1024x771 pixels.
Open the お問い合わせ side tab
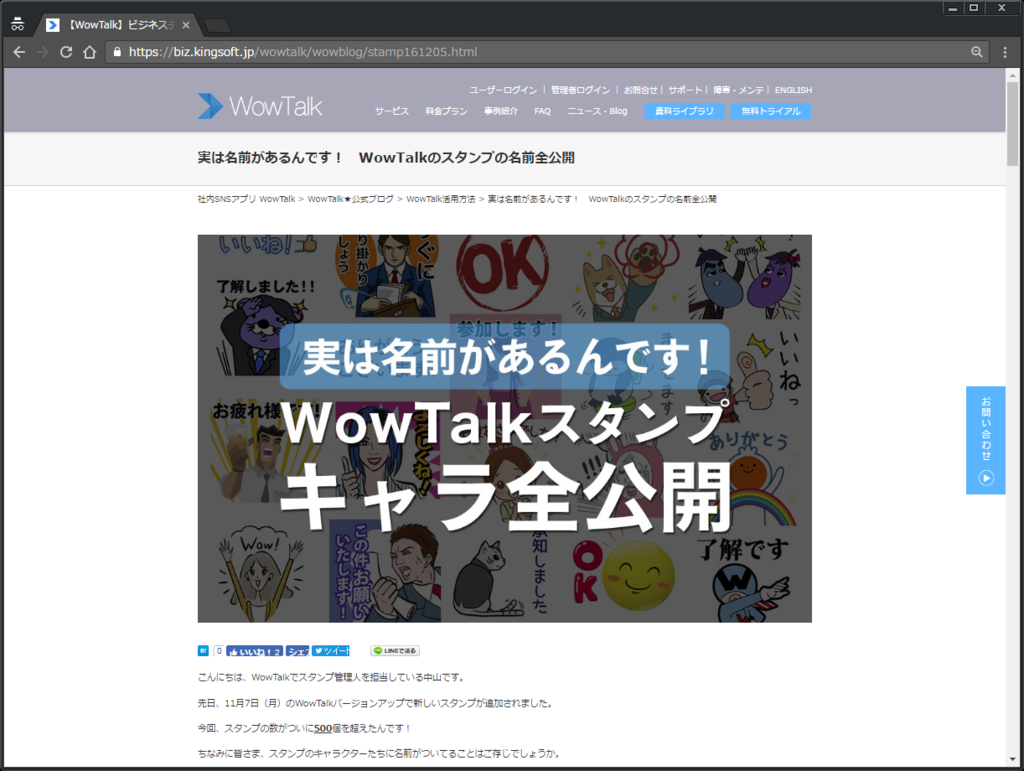coord(985,440)
